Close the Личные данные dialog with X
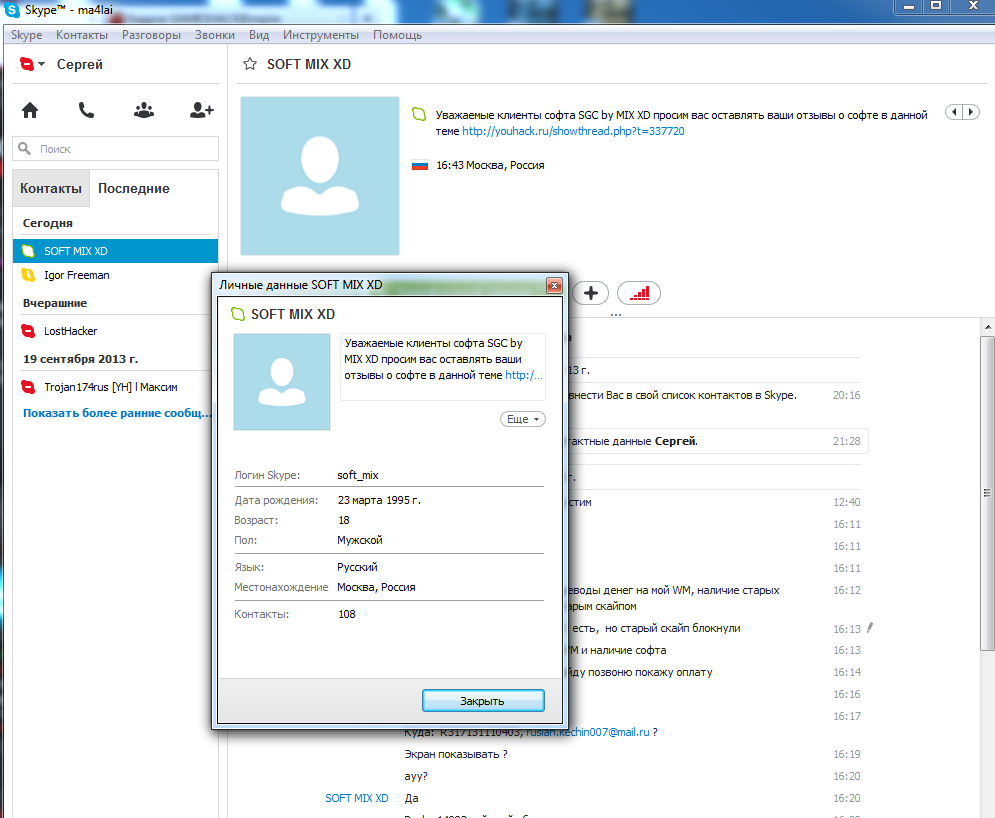The height and width of the screenshot is (818, 995). coord(554,286)
